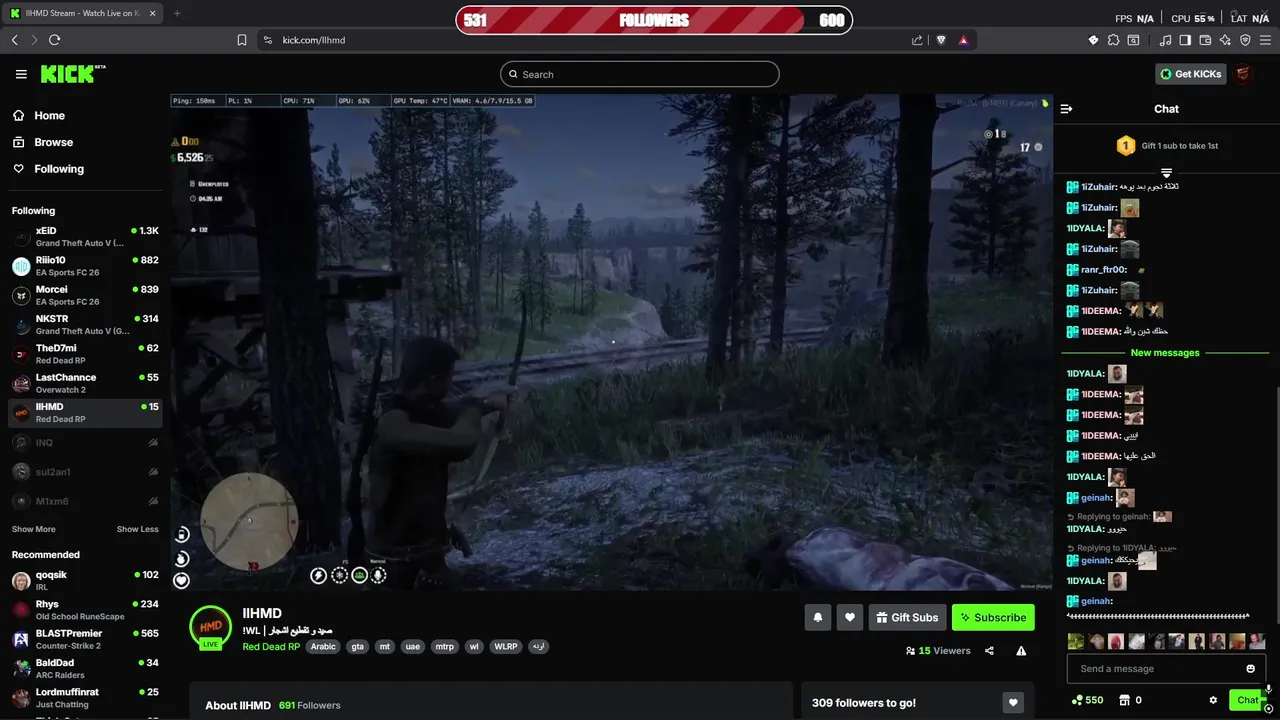The width and height of the screenshot is (1280, 720).
Task: Click heart in followers goal panel
Action: pyautogui.click(x=1013, y=703)
